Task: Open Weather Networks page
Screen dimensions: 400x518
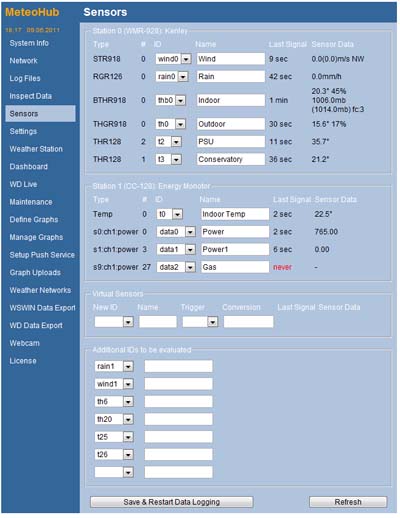Action: click(x=40, y=290)
